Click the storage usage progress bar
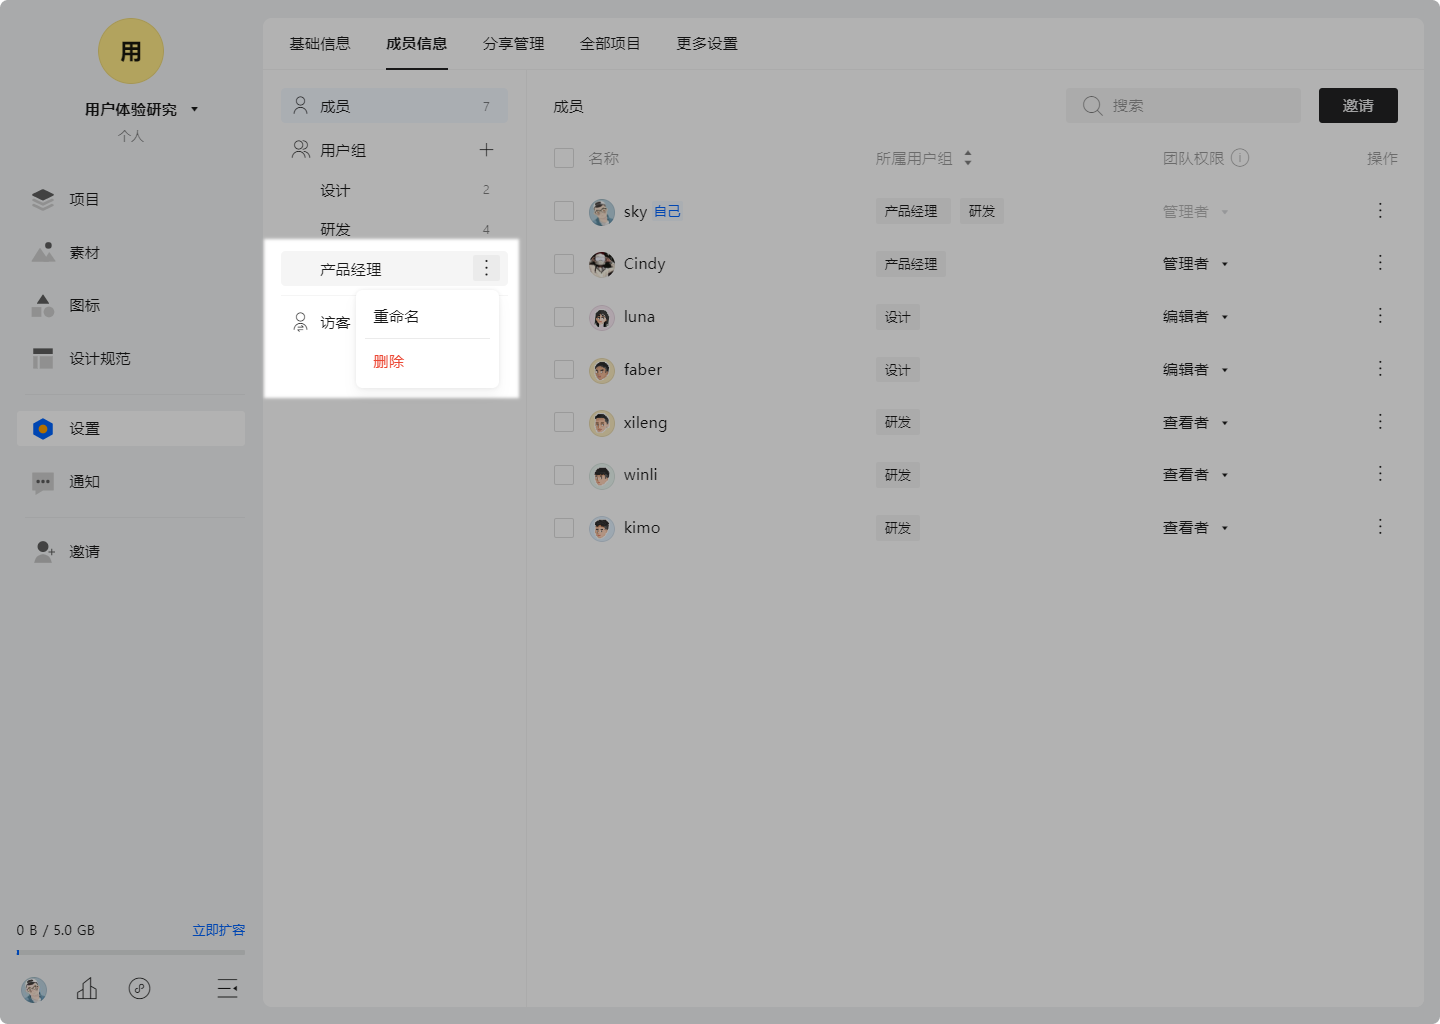 pyautogui.click(x=131, y=952)
